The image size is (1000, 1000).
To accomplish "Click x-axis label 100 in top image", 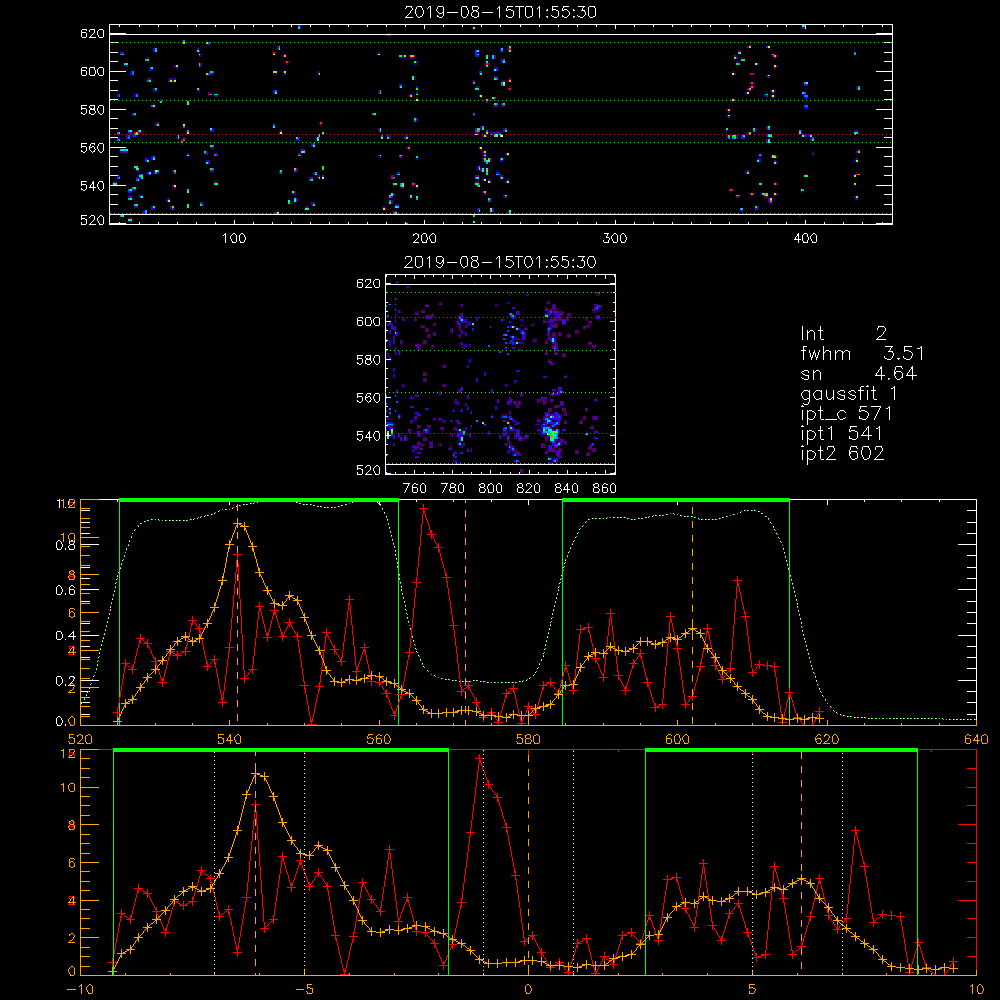I will click(234, 239).
